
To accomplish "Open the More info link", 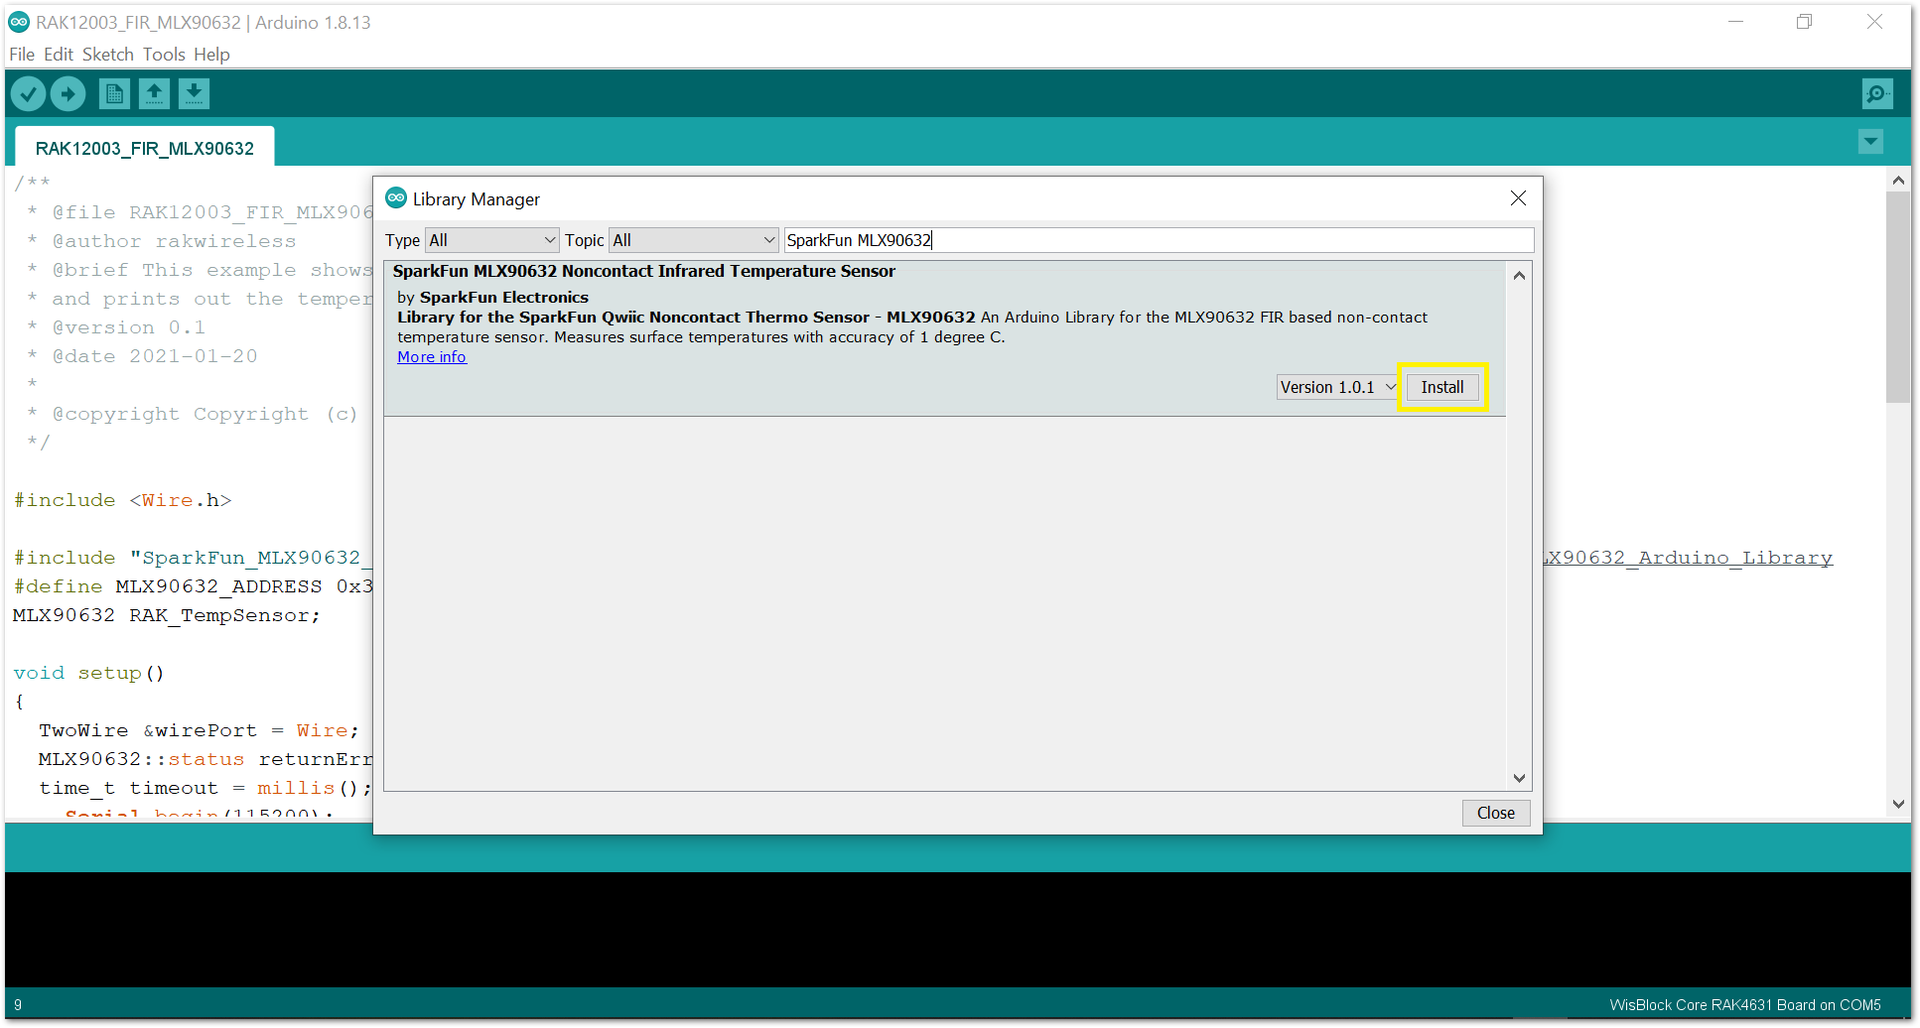I will tap(431, 357).
